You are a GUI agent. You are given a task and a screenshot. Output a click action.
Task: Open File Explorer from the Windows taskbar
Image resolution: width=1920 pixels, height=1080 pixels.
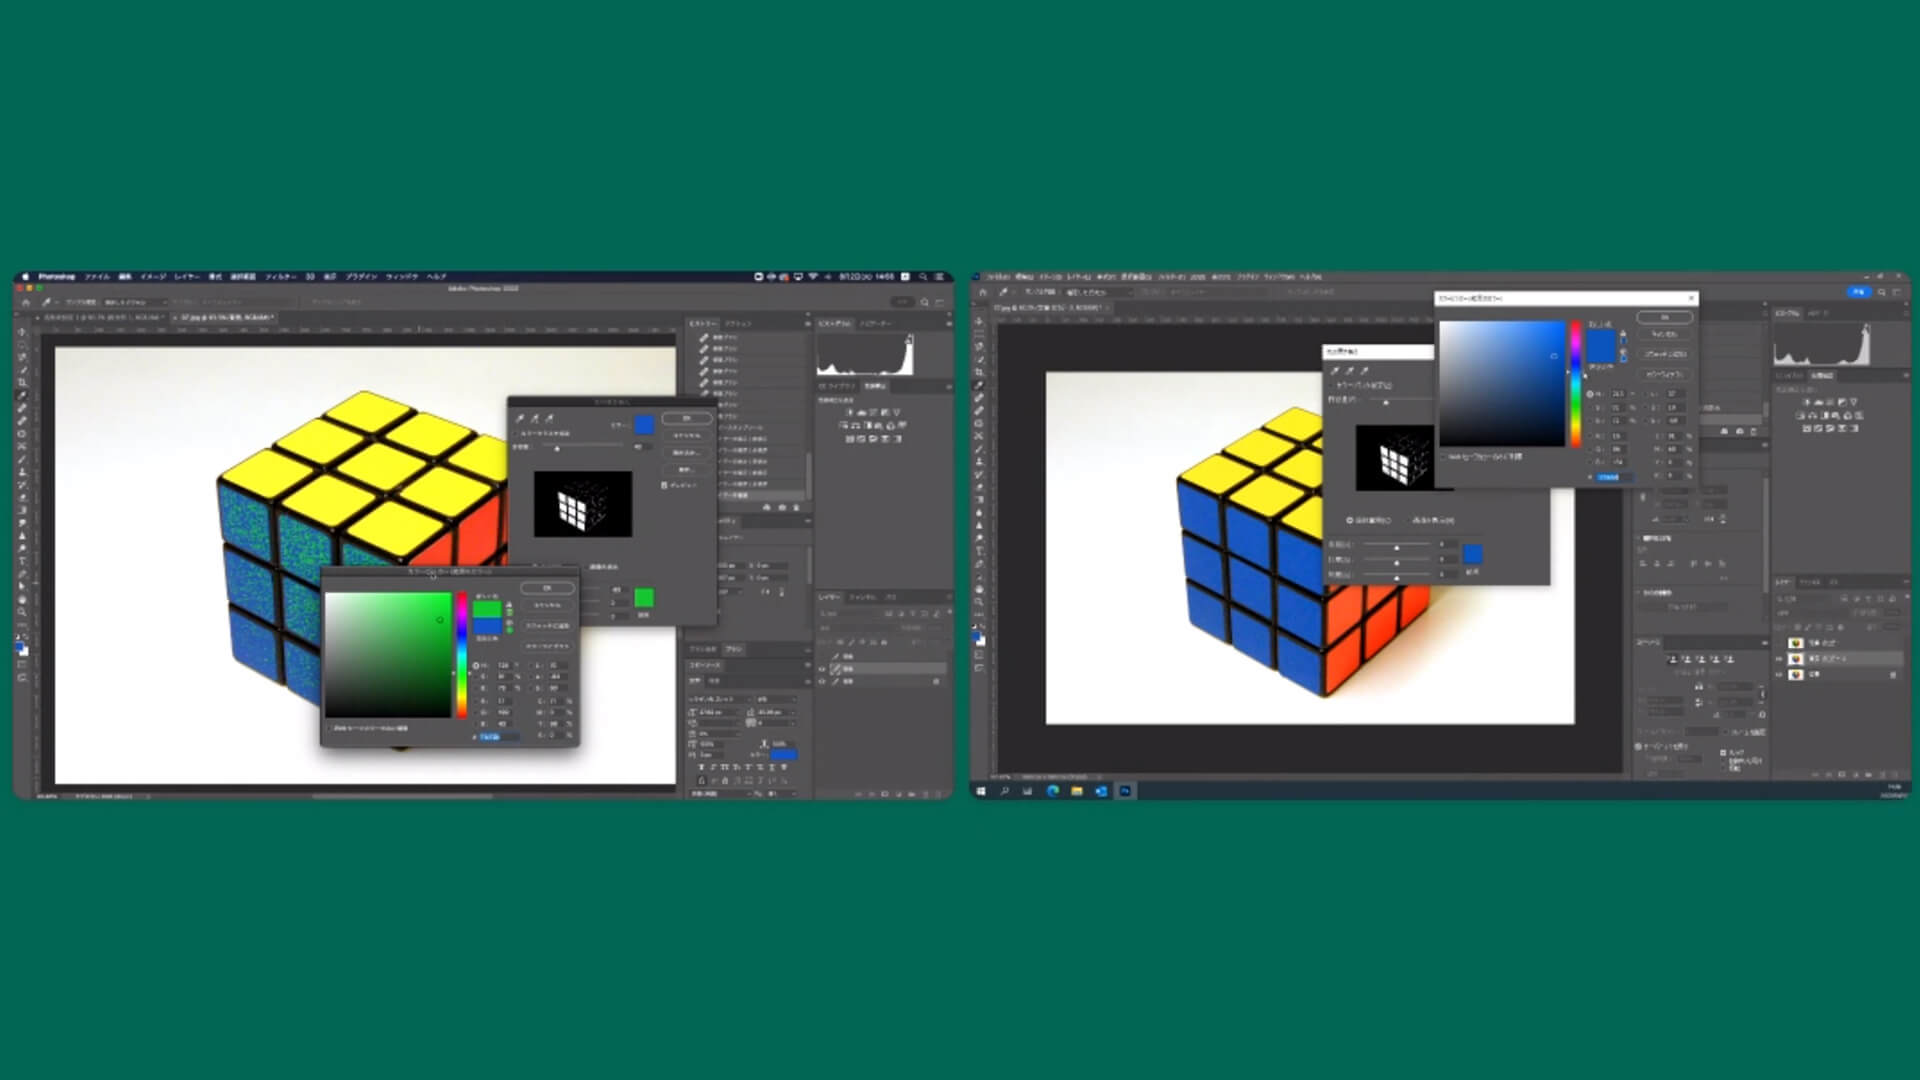click(1077, 791)
